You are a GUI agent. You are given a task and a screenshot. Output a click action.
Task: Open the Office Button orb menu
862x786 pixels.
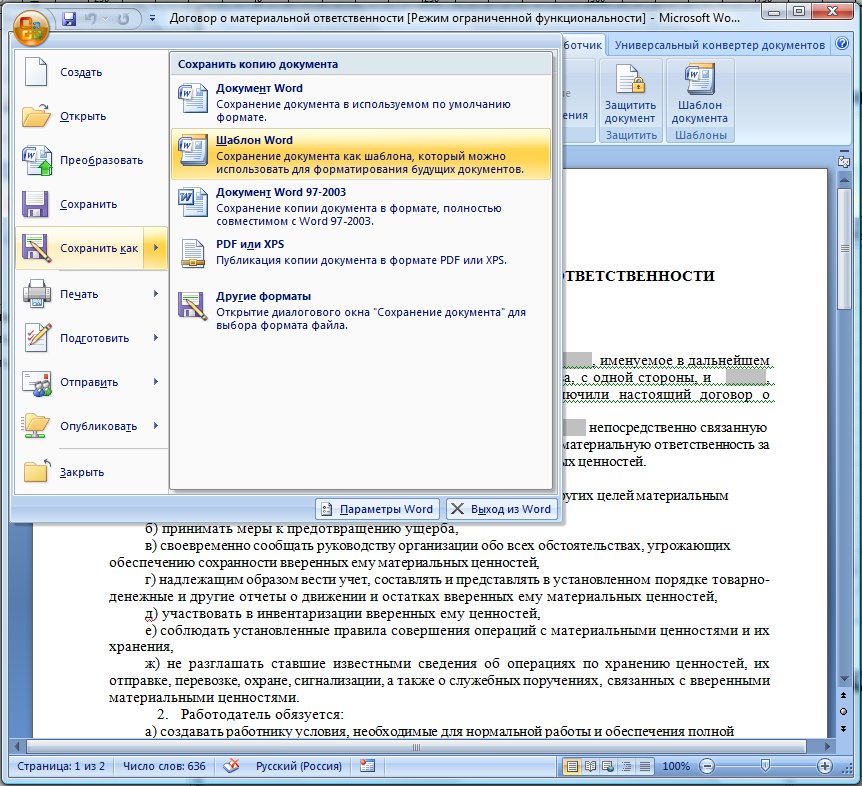[x=31, y=27]
